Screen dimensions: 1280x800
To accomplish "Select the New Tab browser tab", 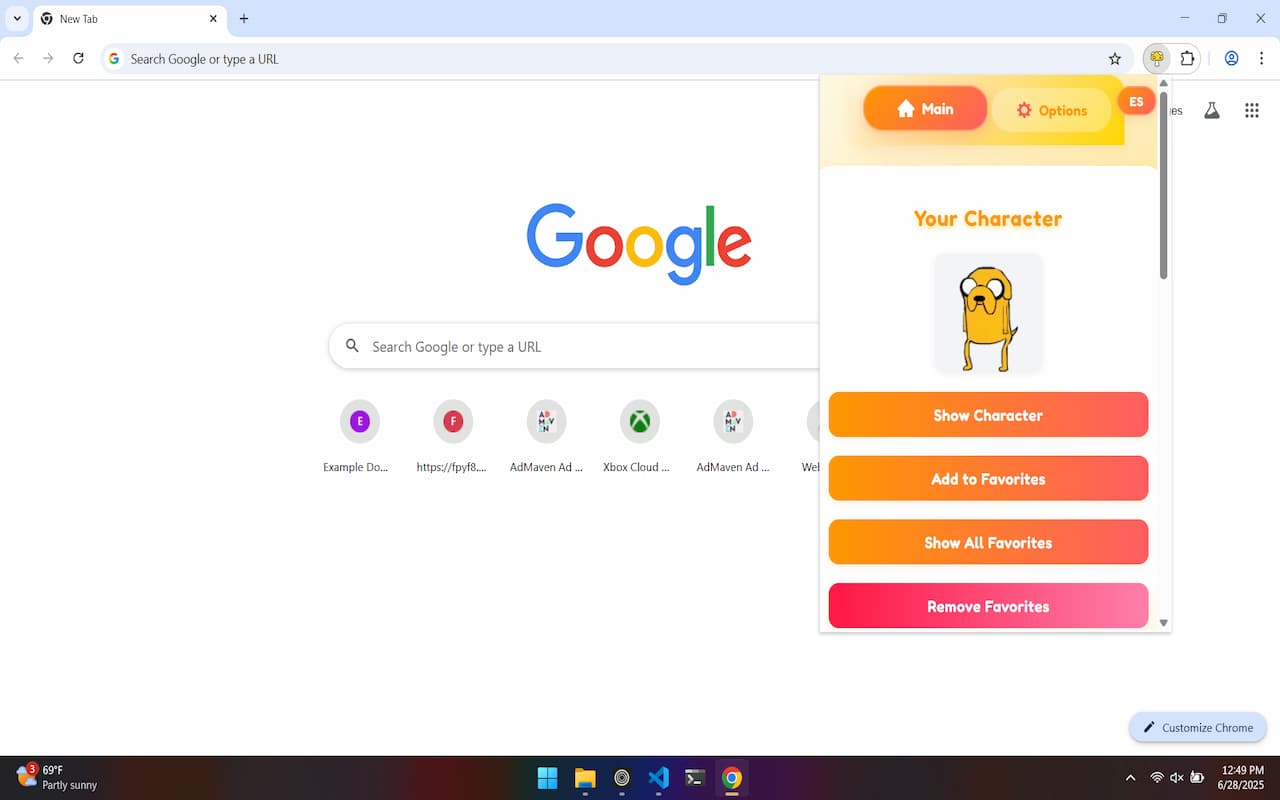I will tap(129, 19).
